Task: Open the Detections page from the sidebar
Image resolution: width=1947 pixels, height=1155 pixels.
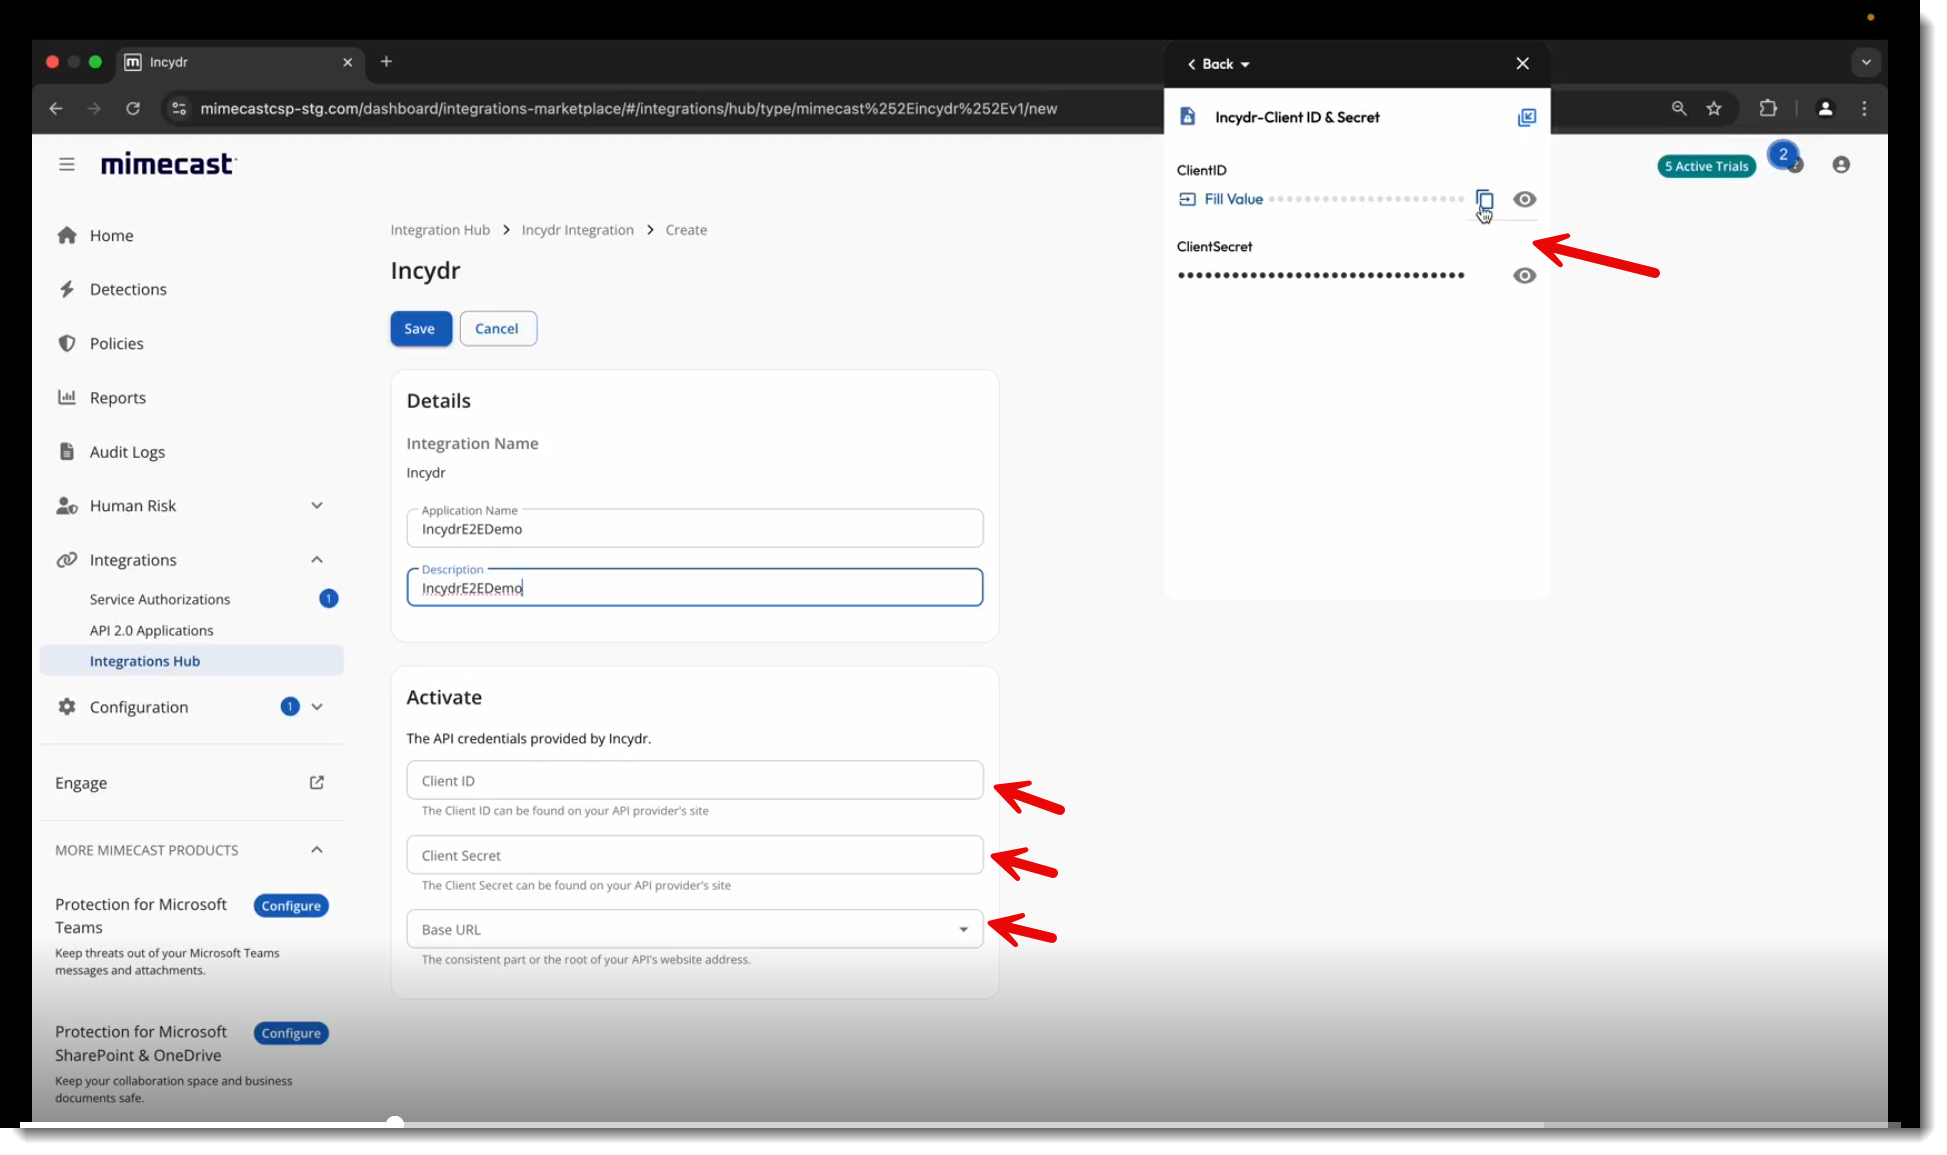Action: click(128, 289)
